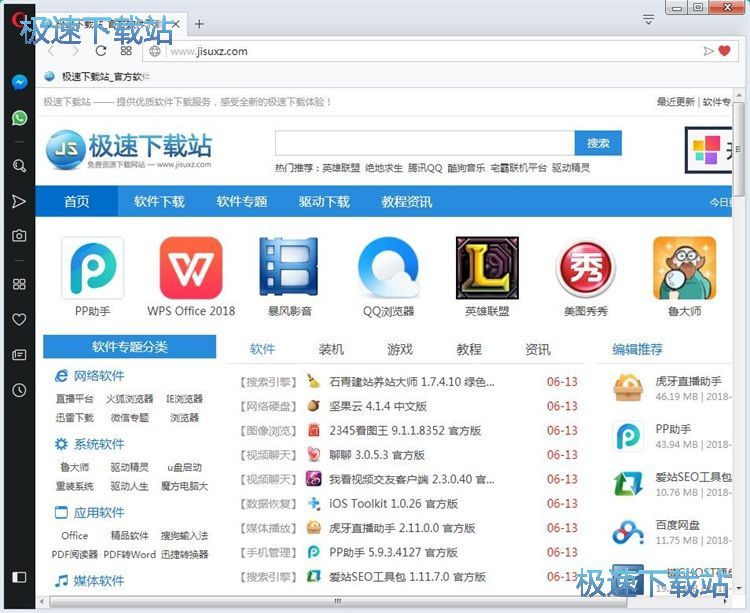Viewport: 750px width, 613px height.
Task: Click the 虎牙直播助手 recommended icon
Action: pos(628,388)
